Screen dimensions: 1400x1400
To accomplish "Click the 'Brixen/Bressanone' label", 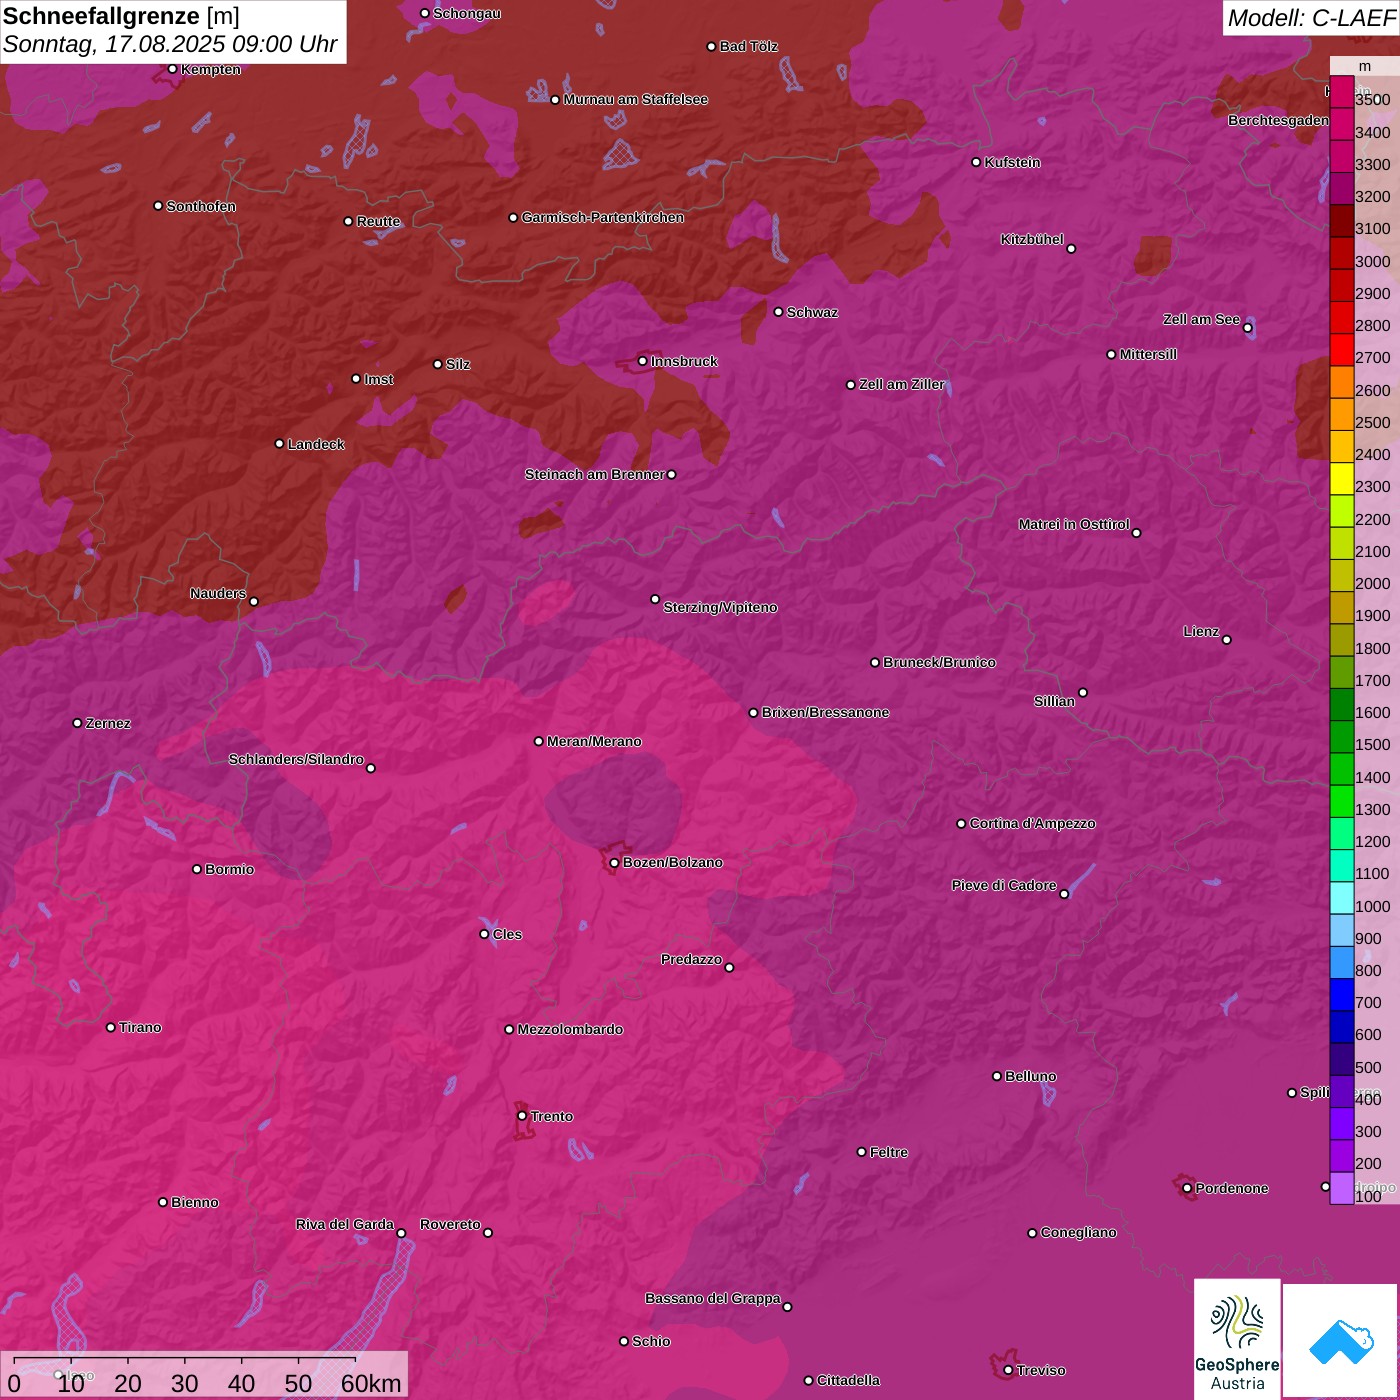I will pyautogui.click(x=826, y=712).
